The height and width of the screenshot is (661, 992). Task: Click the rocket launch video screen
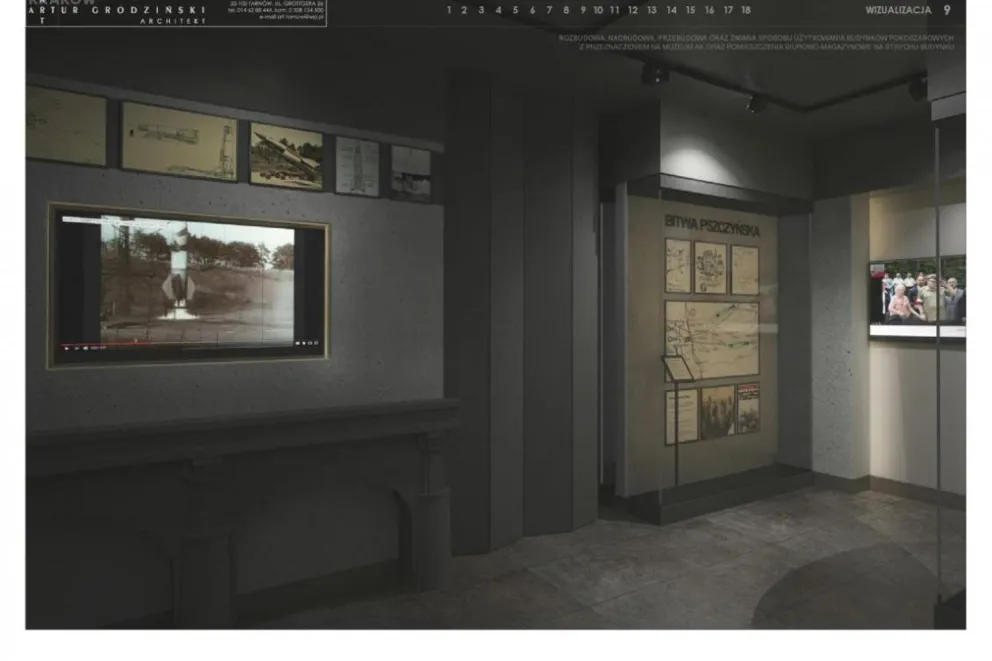188,285
